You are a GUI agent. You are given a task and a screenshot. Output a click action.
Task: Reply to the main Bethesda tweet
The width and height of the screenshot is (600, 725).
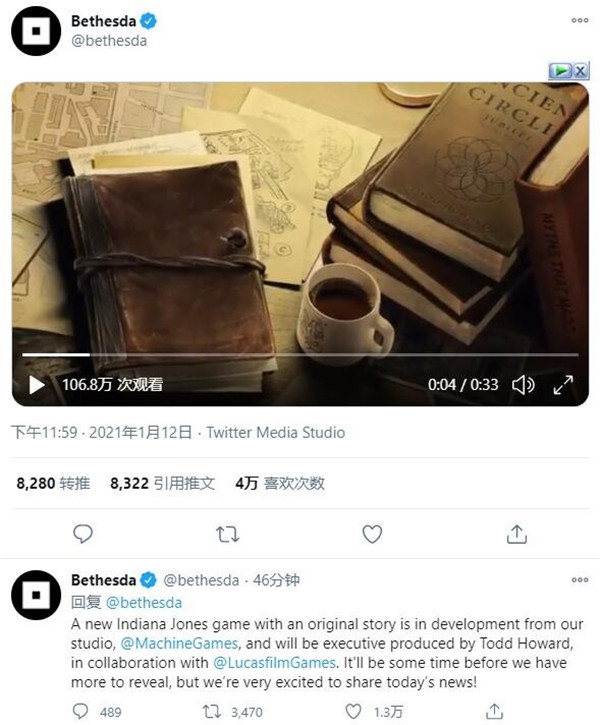click(x=83, y=534)
